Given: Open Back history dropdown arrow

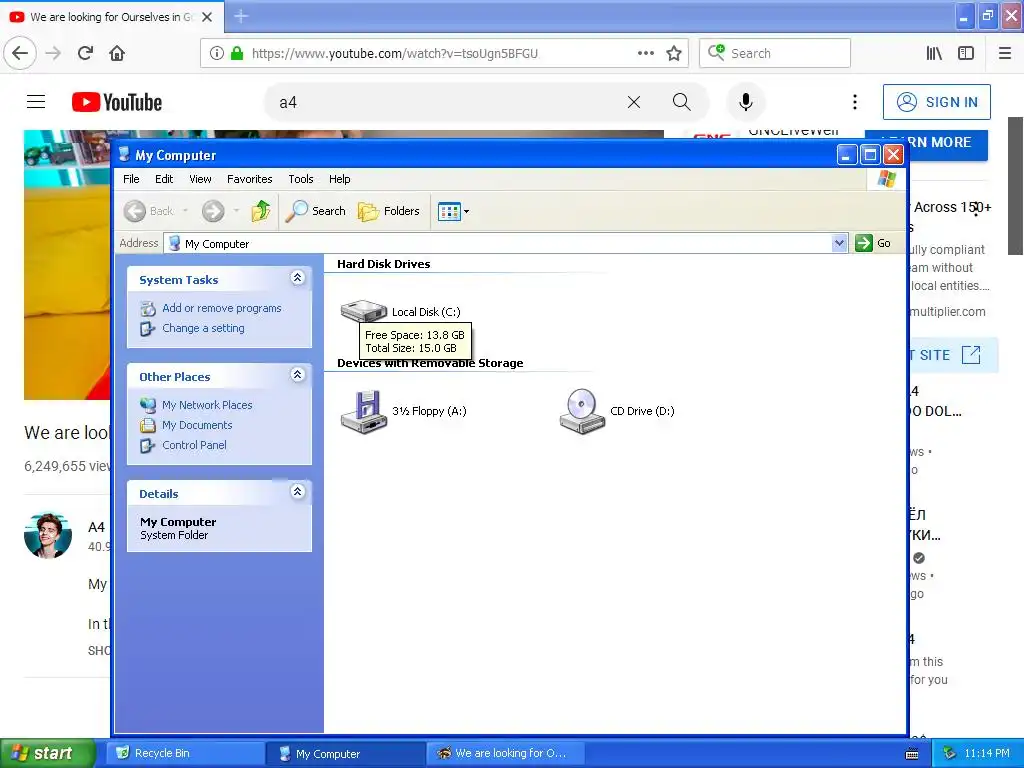Looking at the screenshot, I should 185,211.
